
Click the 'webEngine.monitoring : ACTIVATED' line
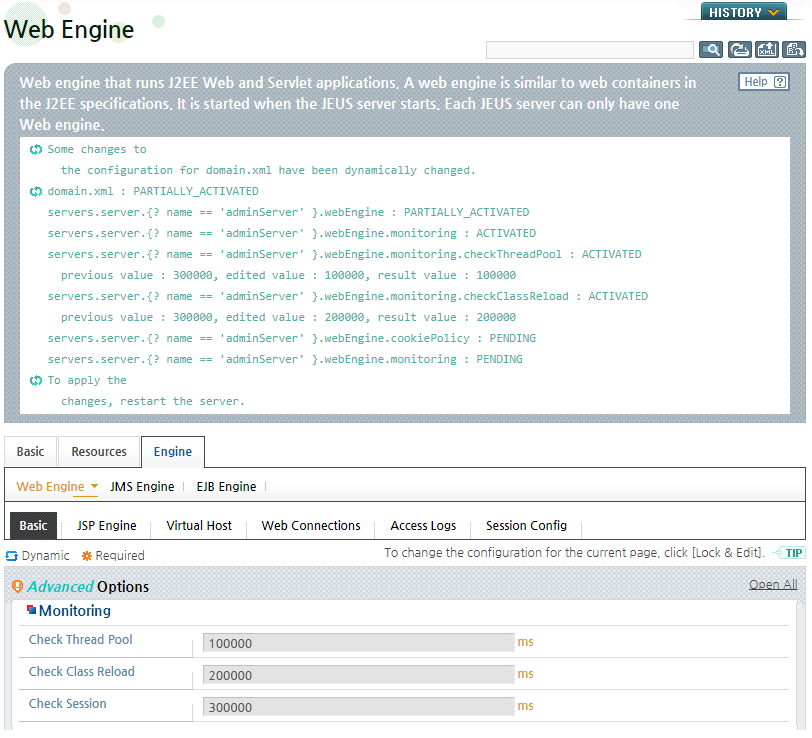[x=292, y=234]
